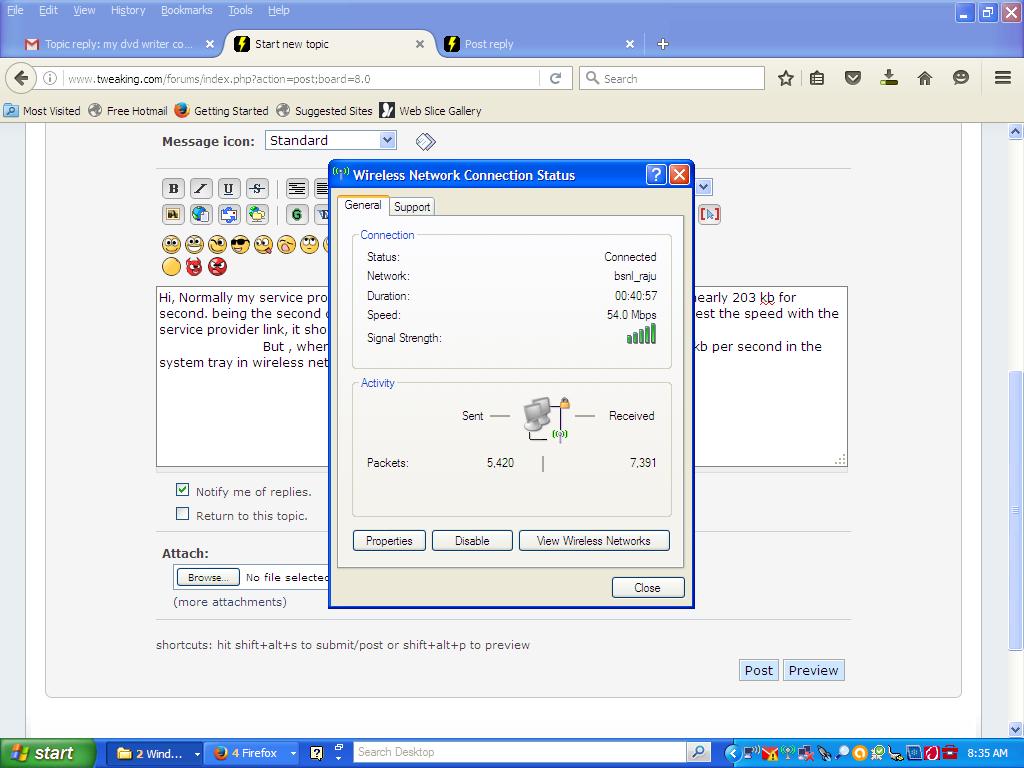Screen dimensions: 1024x768
Task: Open the Firefox Downloads panel
Action: [x=889, y=78]
